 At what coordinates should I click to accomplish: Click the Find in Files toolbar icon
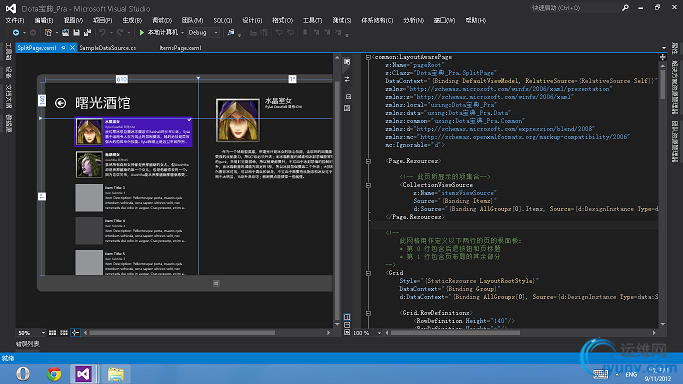click(x=230, y=32)
